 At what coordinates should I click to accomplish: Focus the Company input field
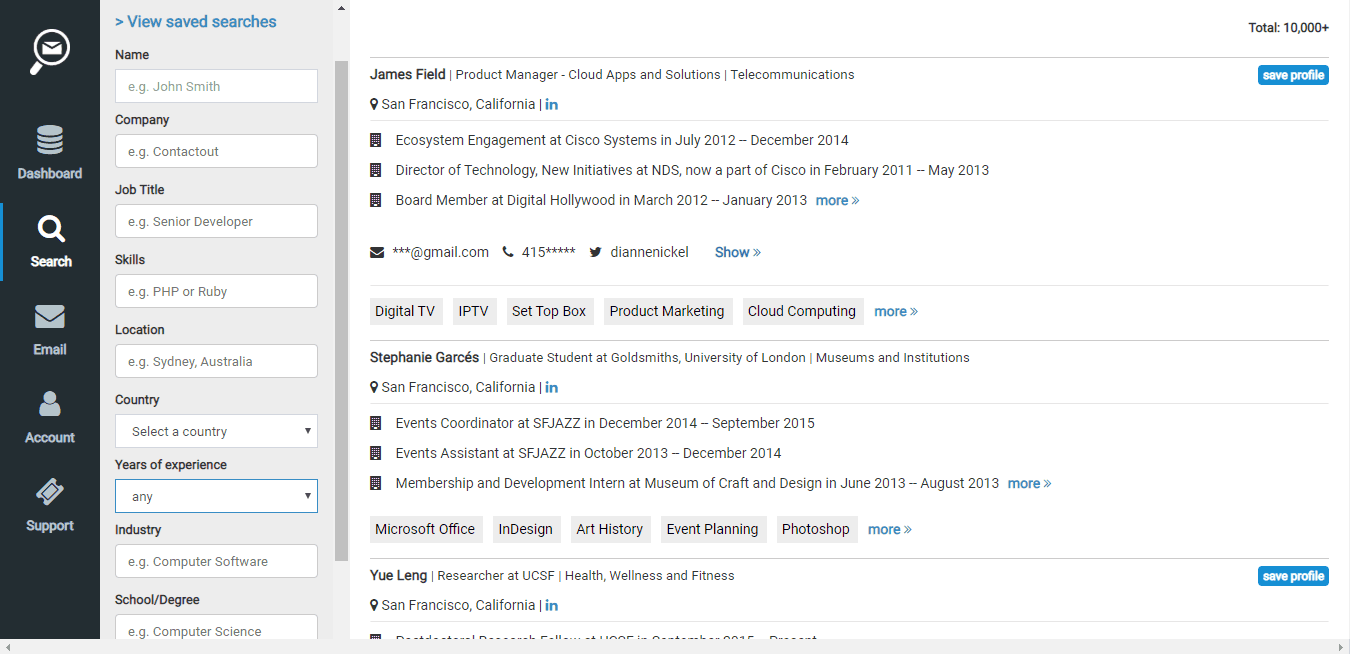pos(216,151)
